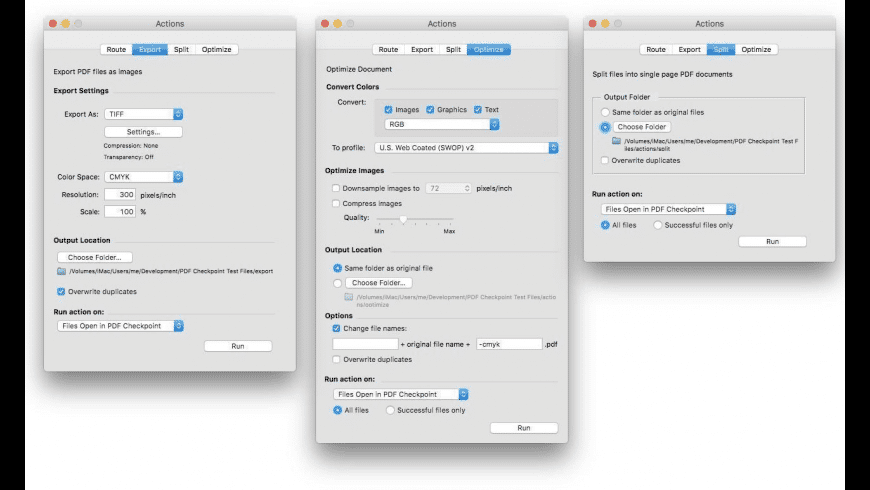Click Resolution field showing 300
870x490 pixels.
[x=120, y=195]
